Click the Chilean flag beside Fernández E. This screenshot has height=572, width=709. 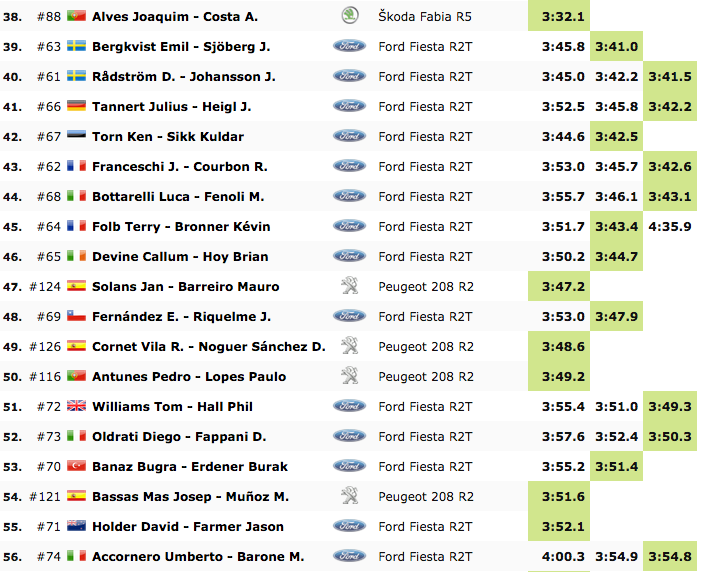pyautogui.click(x=76, y=316)
